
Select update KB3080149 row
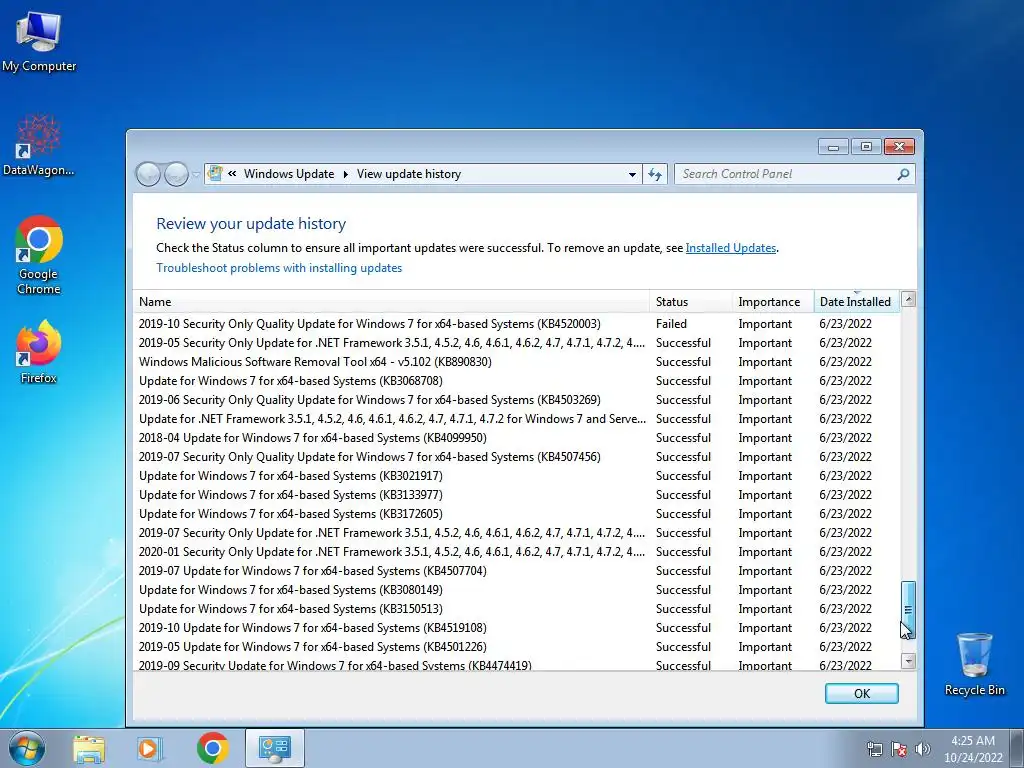(516, 590)
